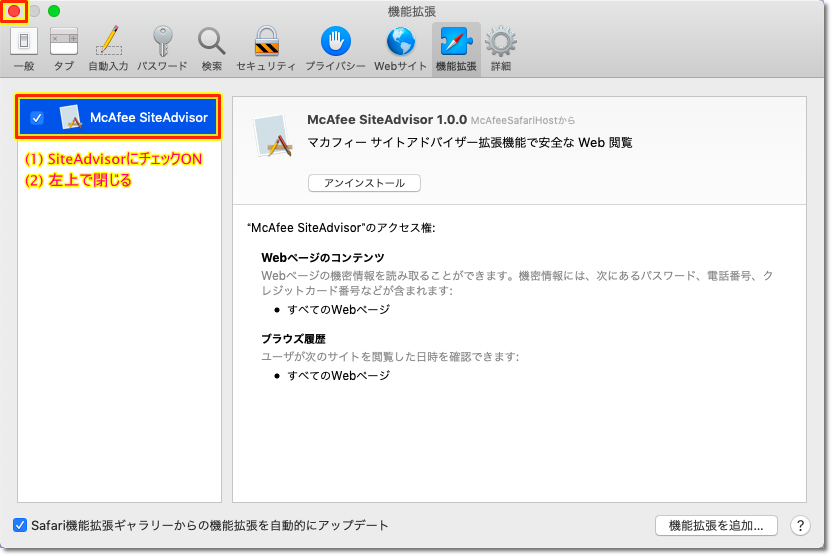Click the extension description mentioning 安全な Web 閲覧
The width and height of the screenshot is (832, 556).
[470, 143]
